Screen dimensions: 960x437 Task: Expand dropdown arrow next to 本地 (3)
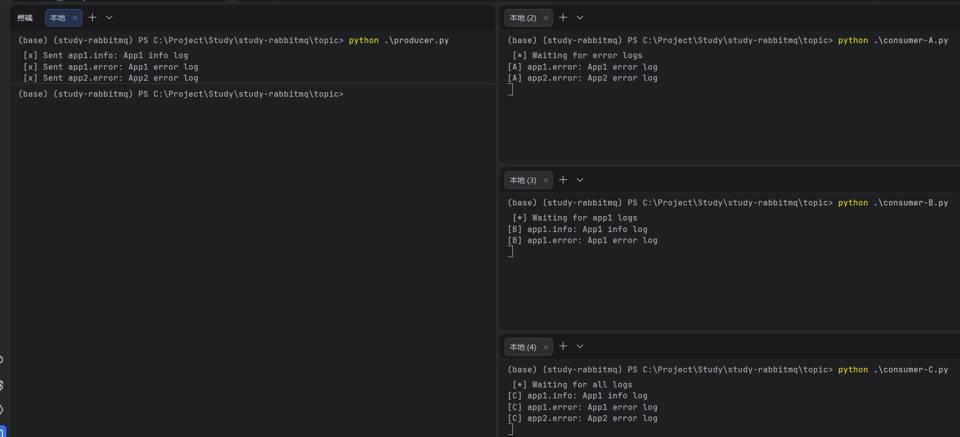pos(580,179)
